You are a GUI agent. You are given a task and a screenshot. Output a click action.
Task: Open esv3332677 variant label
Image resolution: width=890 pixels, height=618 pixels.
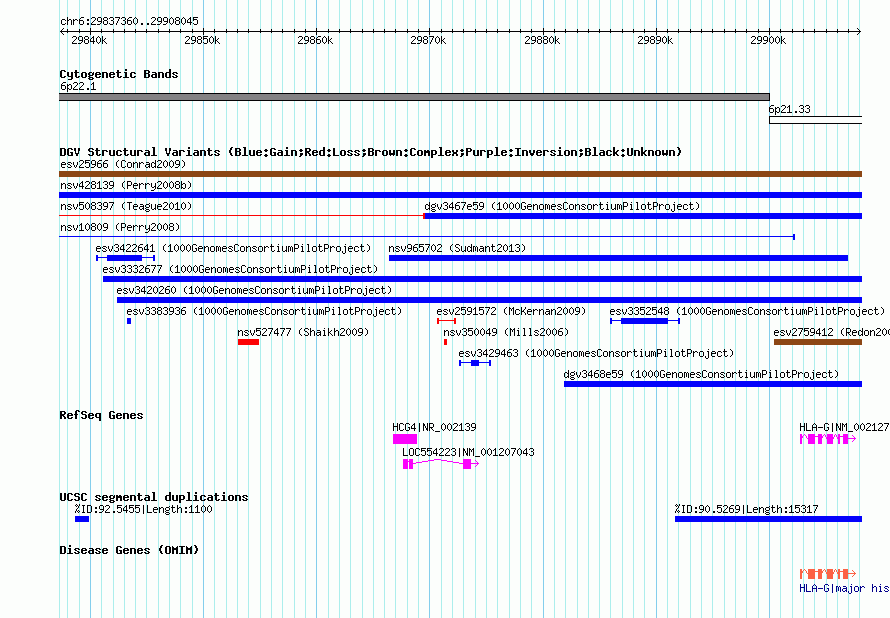coord(240,269)
